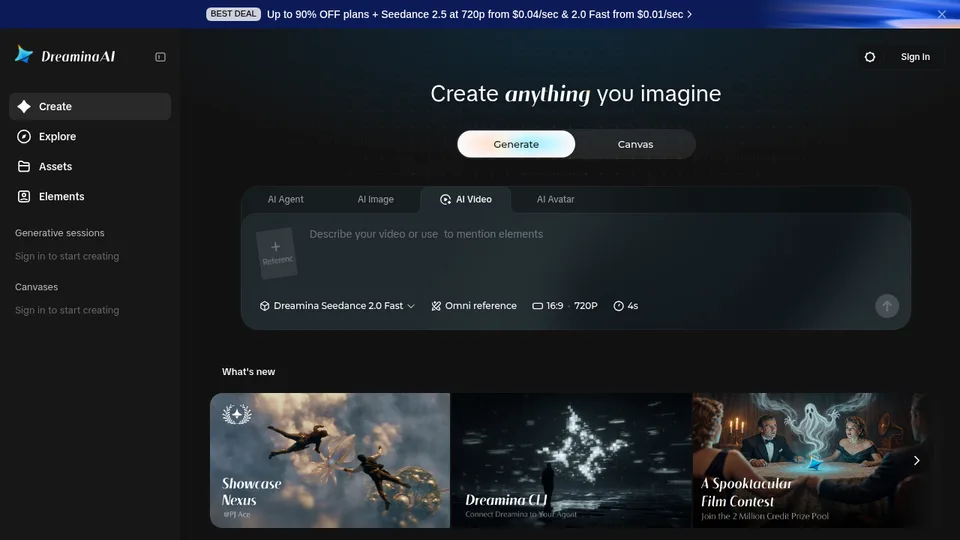Click the banner's right chevron arrow

pos(689,14)
